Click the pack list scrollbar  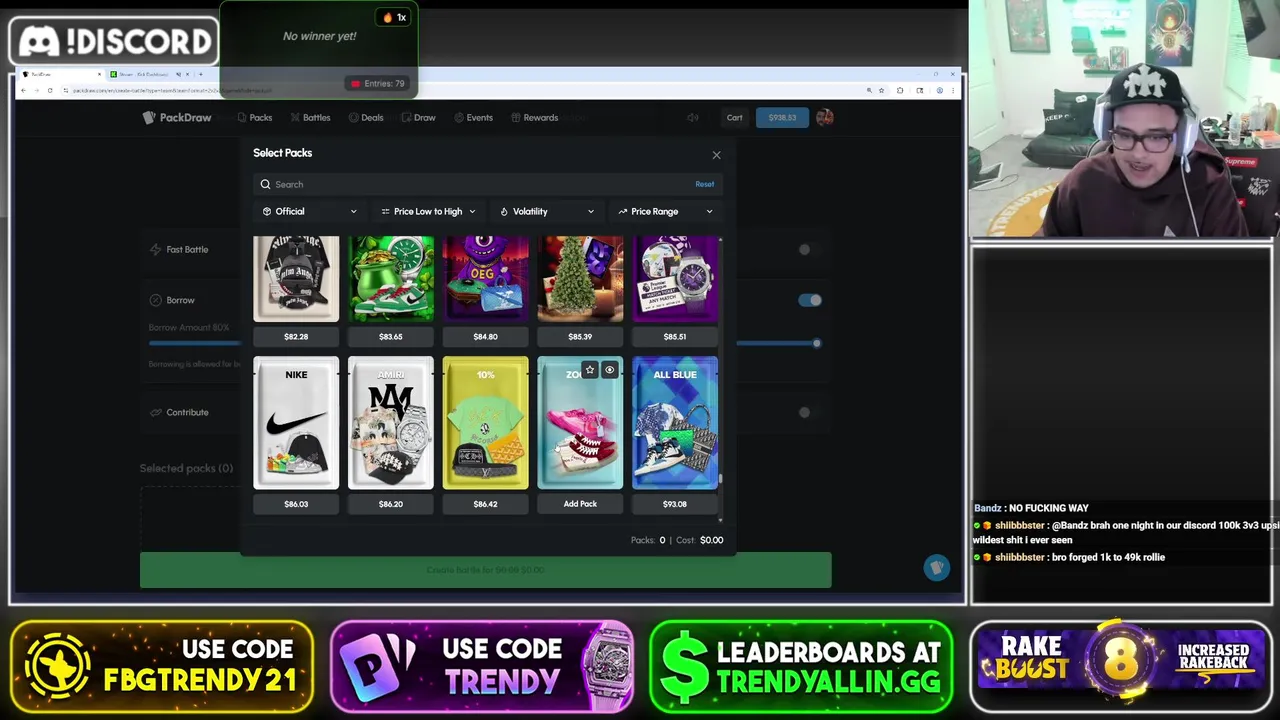(721, 480)
